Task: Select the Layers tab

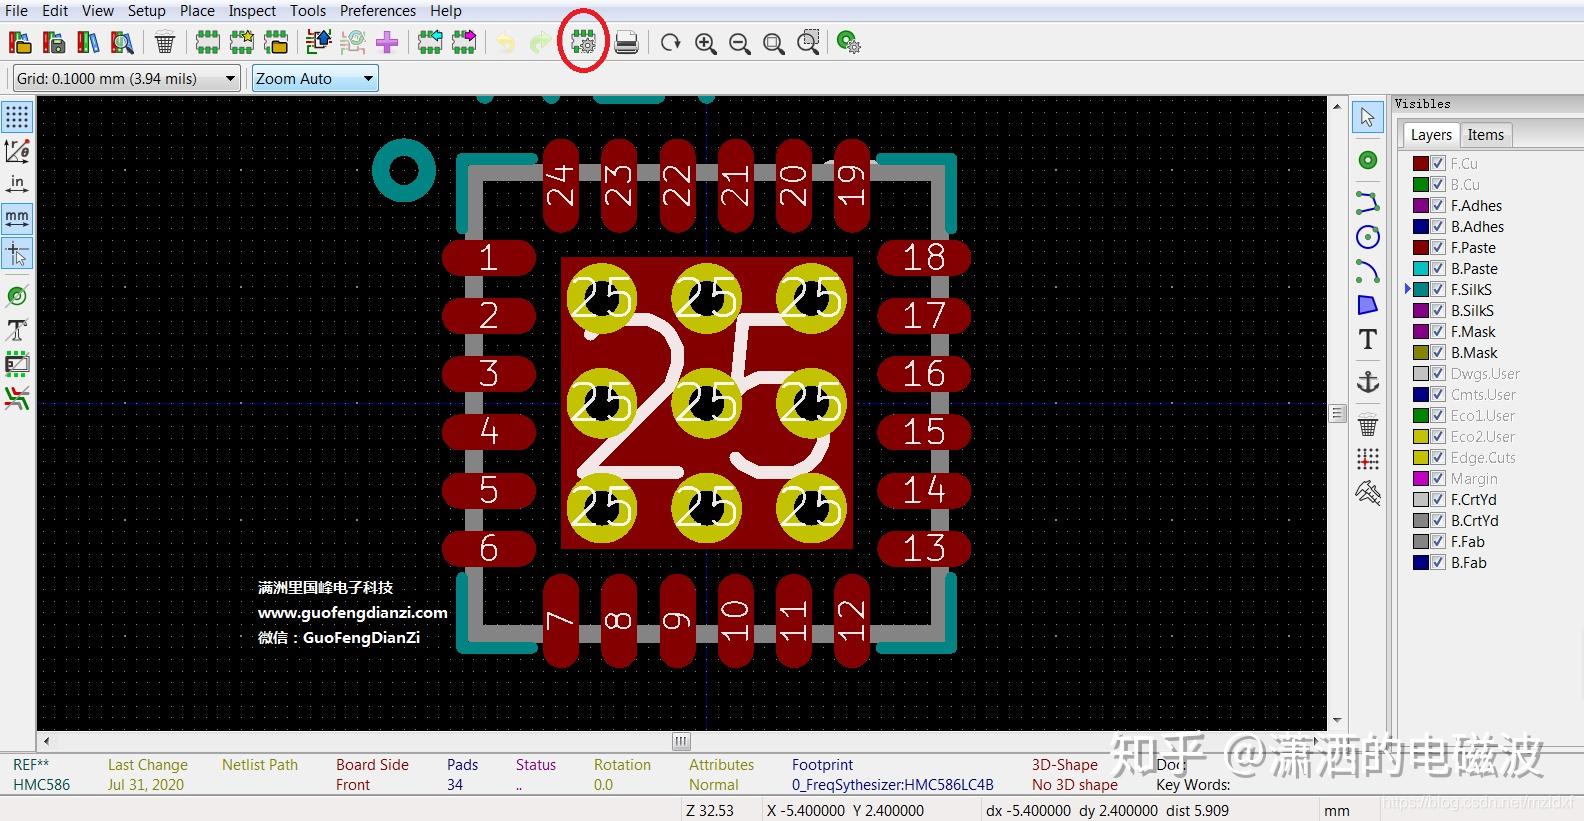Action: [1431, 135]
